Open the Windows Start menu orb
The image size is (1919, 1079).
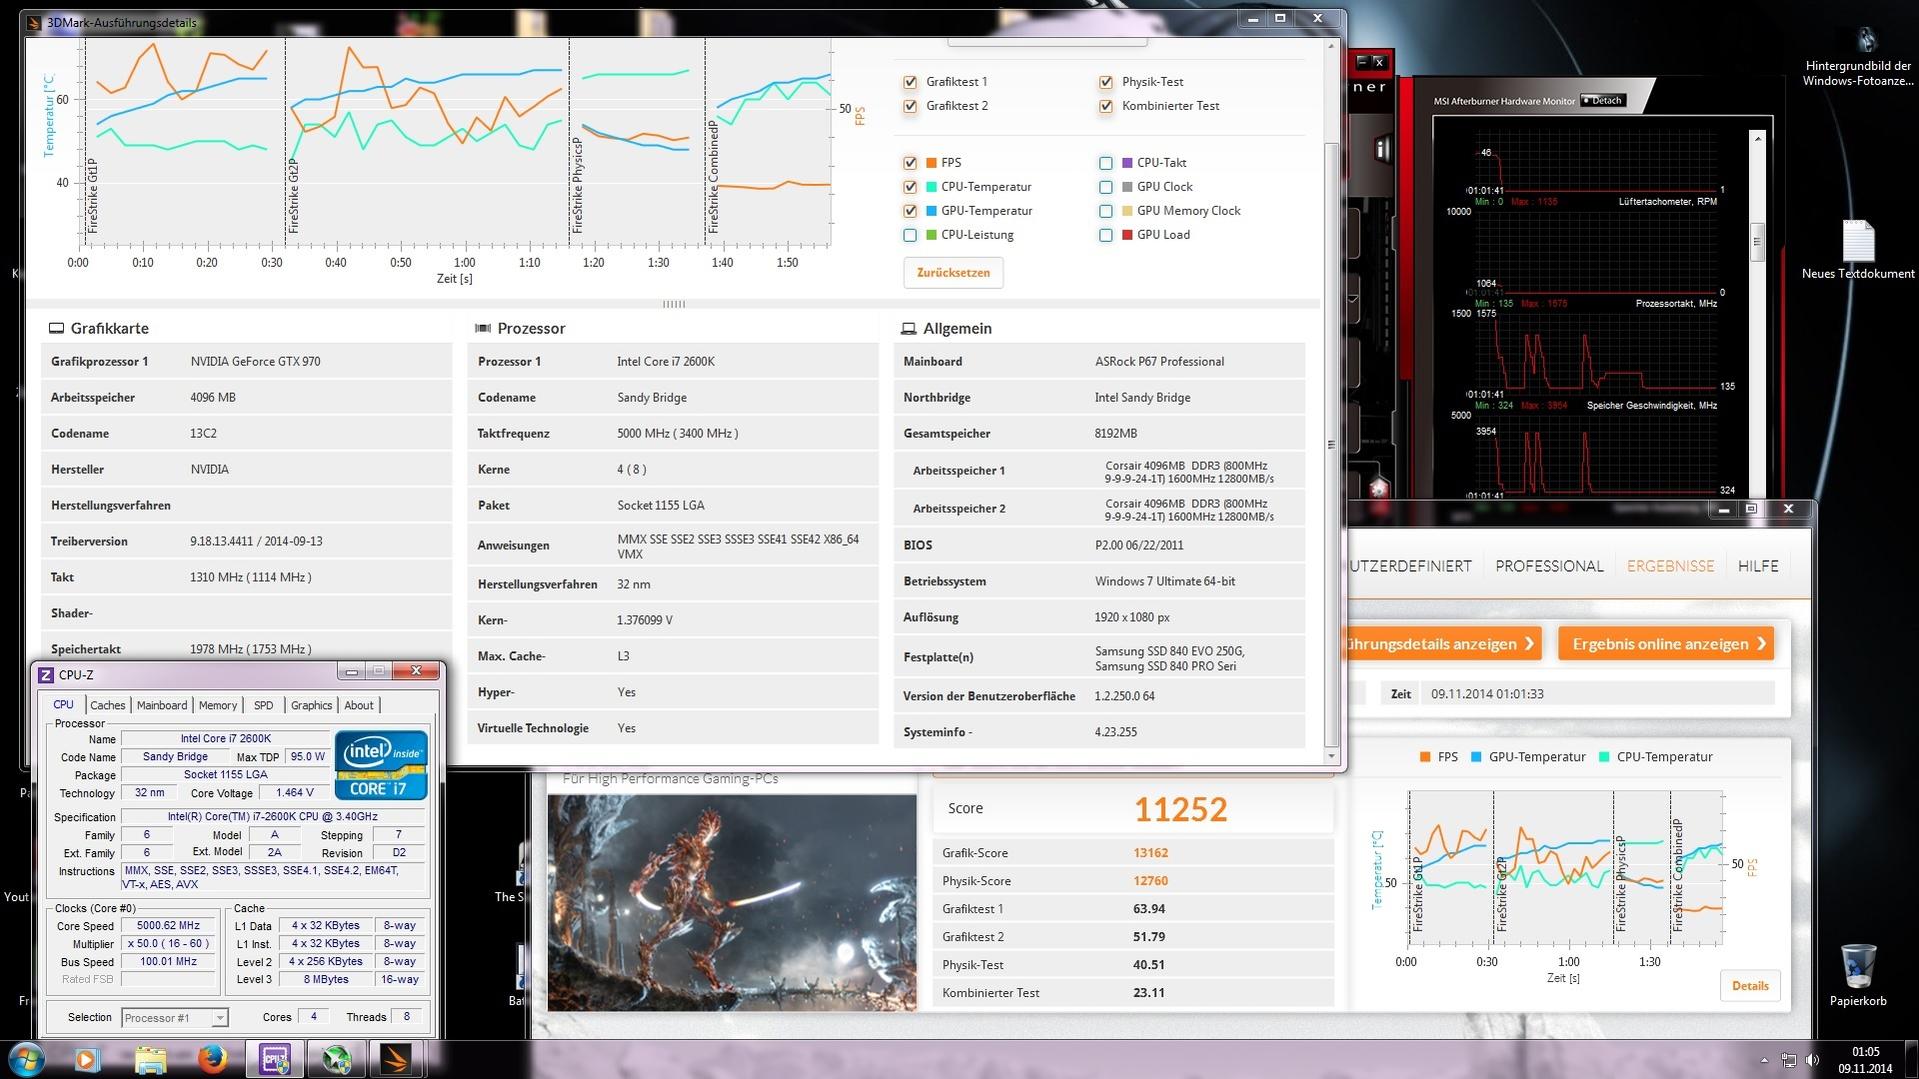(26, 1059)
